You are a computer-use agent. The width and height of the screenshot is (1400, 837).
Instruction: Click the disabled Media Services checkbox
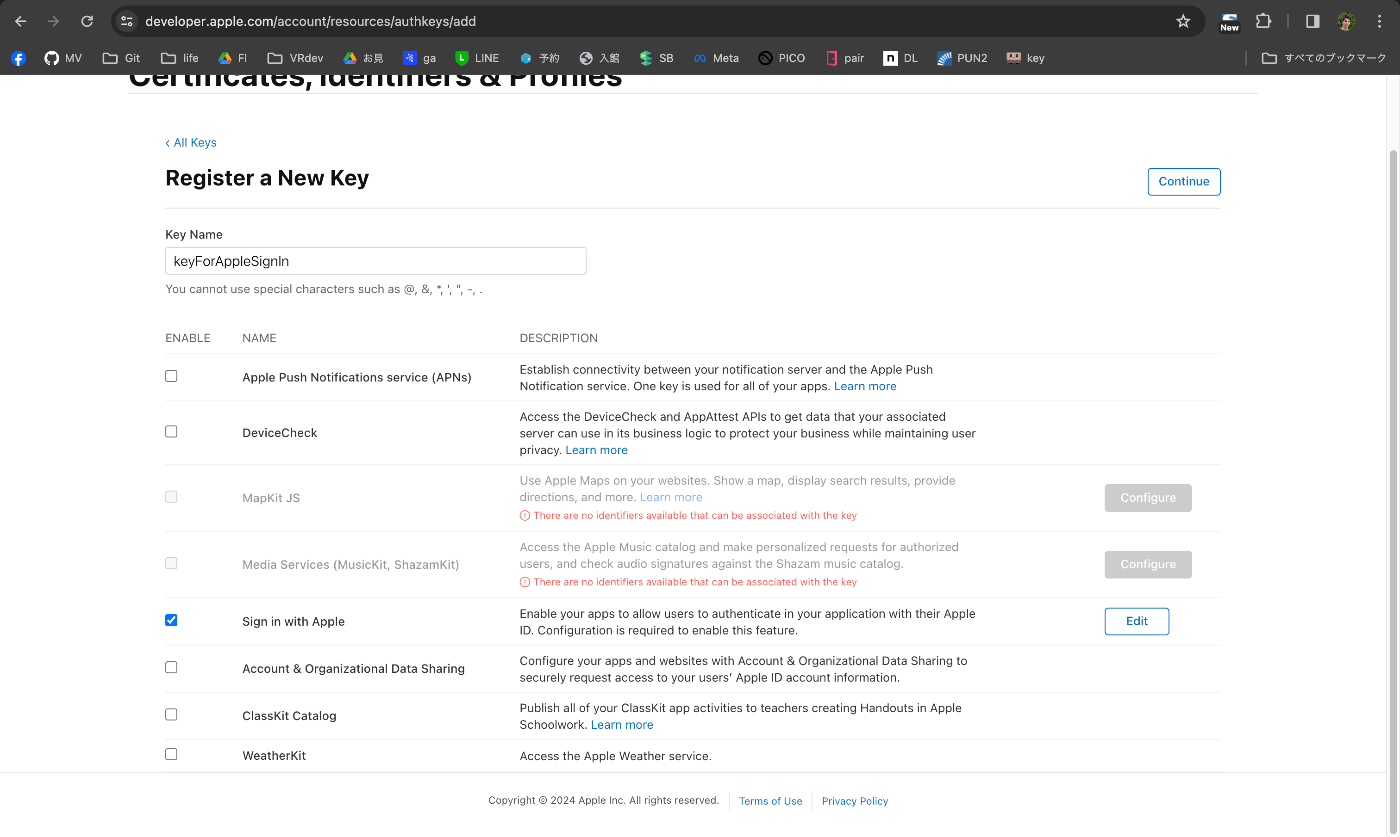tap(171, 563)
